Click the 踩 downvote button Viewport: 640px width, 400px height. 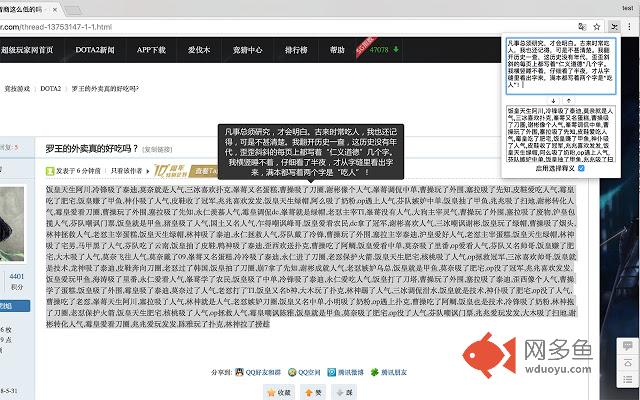point(344,392)
